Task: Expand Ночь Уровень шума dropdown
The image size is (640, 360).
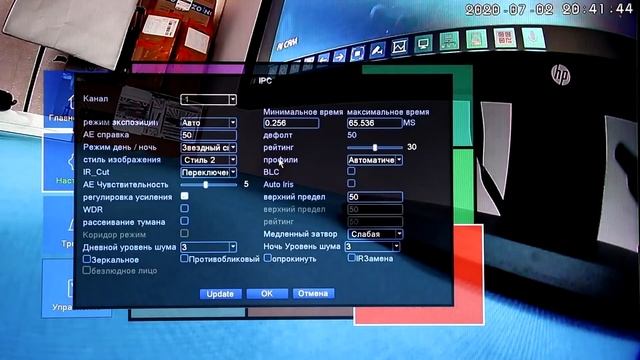Action: click(372, 247)
